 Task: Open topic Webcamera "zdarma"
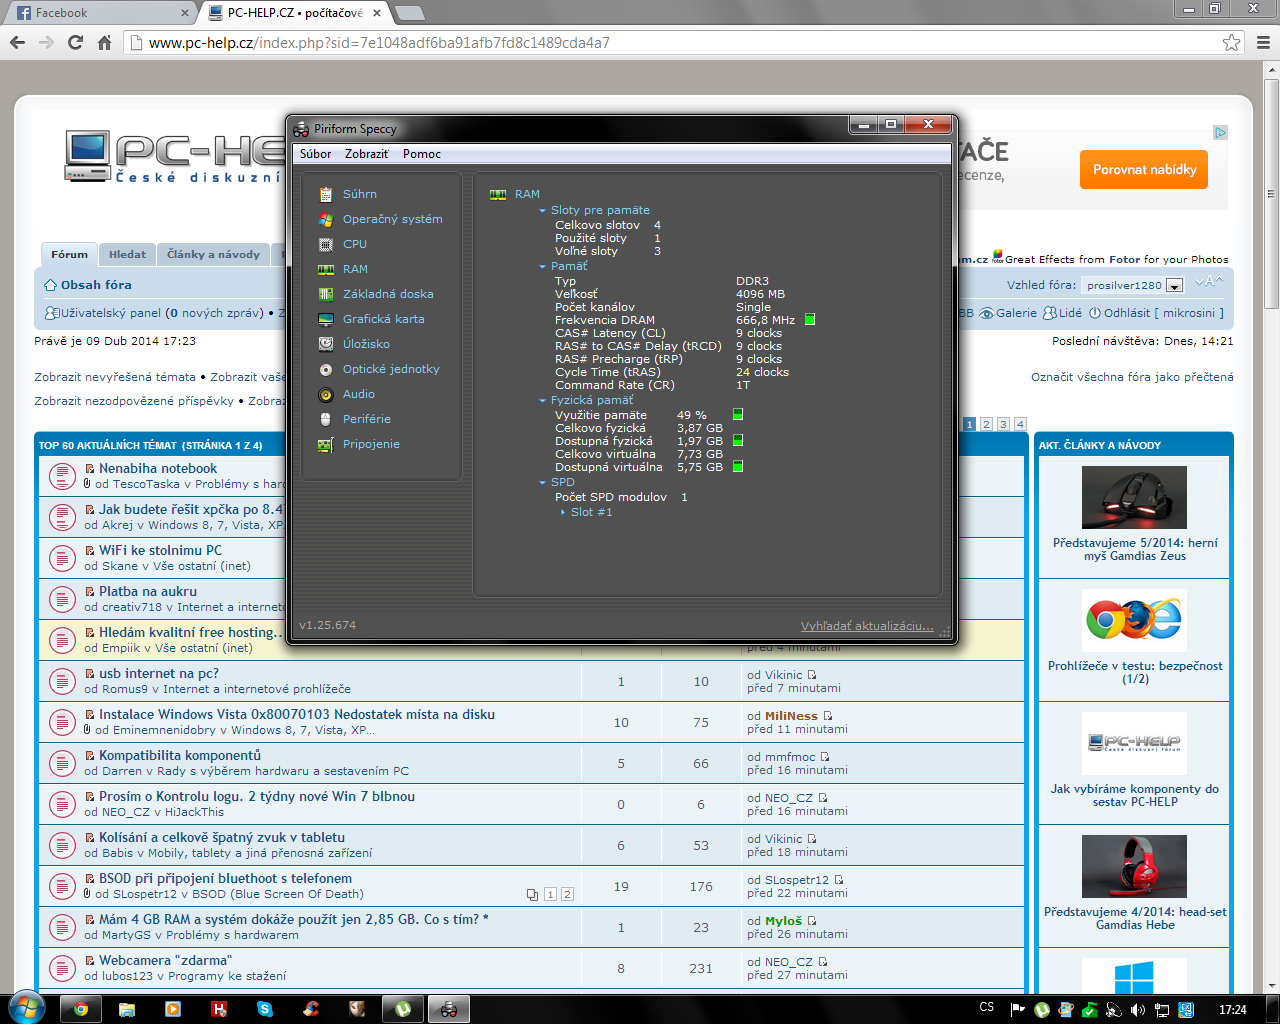pyautogui.click(x=165, y=960)
